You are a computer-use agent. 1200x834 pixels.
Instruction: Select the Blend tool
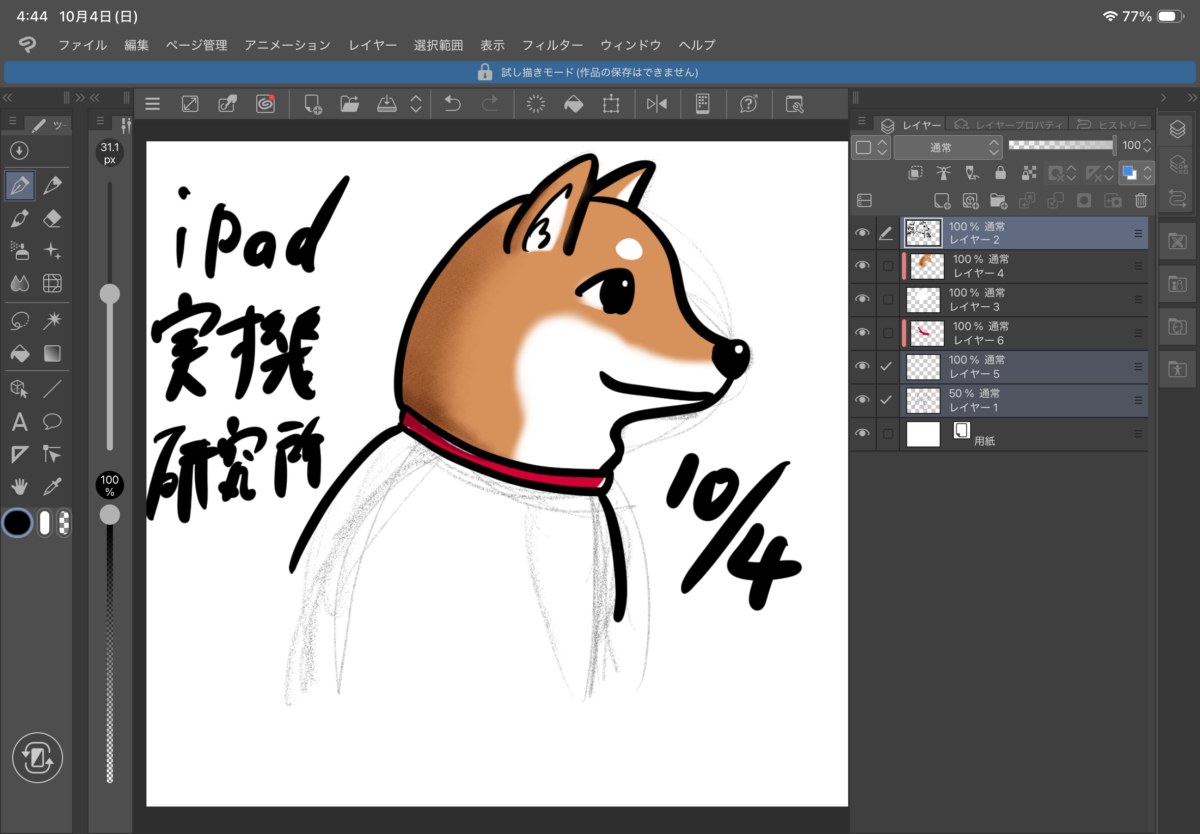[19, 283]
